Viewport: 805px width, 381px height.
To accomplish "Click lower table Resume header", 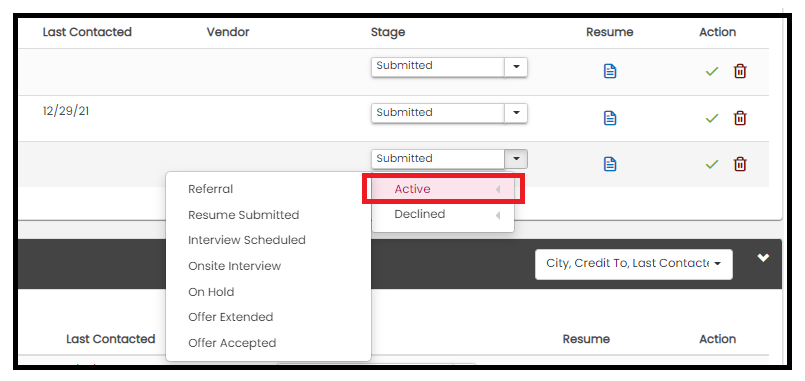I will point(586,339).
